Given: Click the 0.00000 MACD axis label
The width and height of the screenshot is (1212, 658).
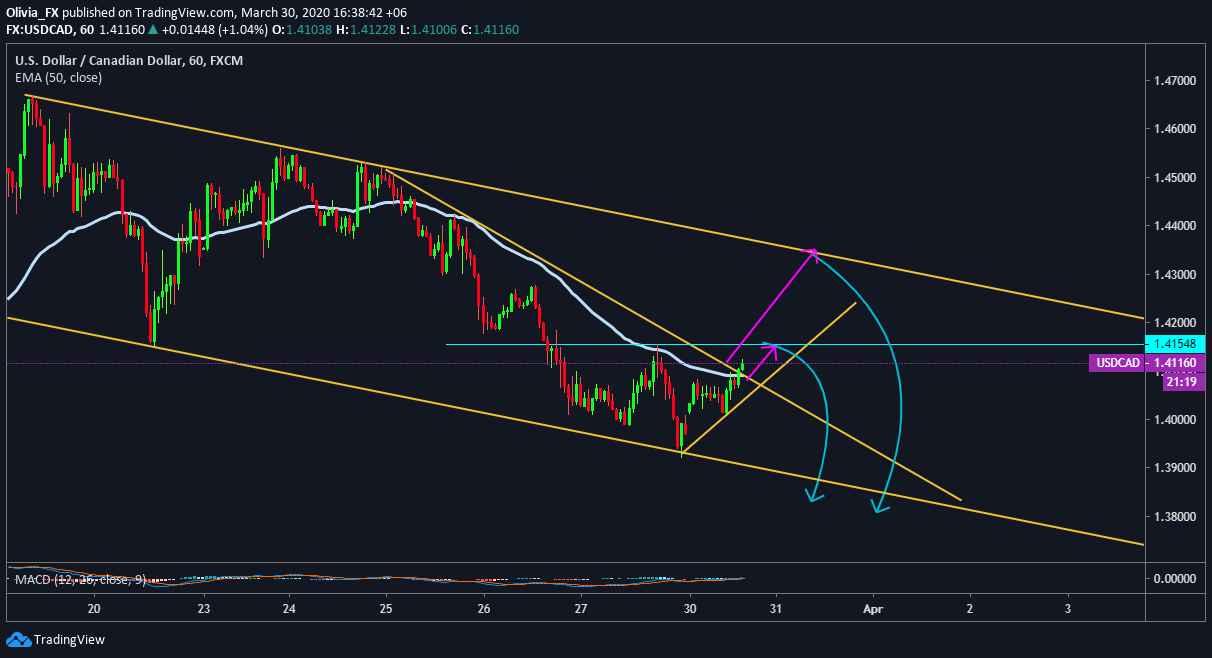Looking at the screenshot, I should click(x=1177, y=579).
